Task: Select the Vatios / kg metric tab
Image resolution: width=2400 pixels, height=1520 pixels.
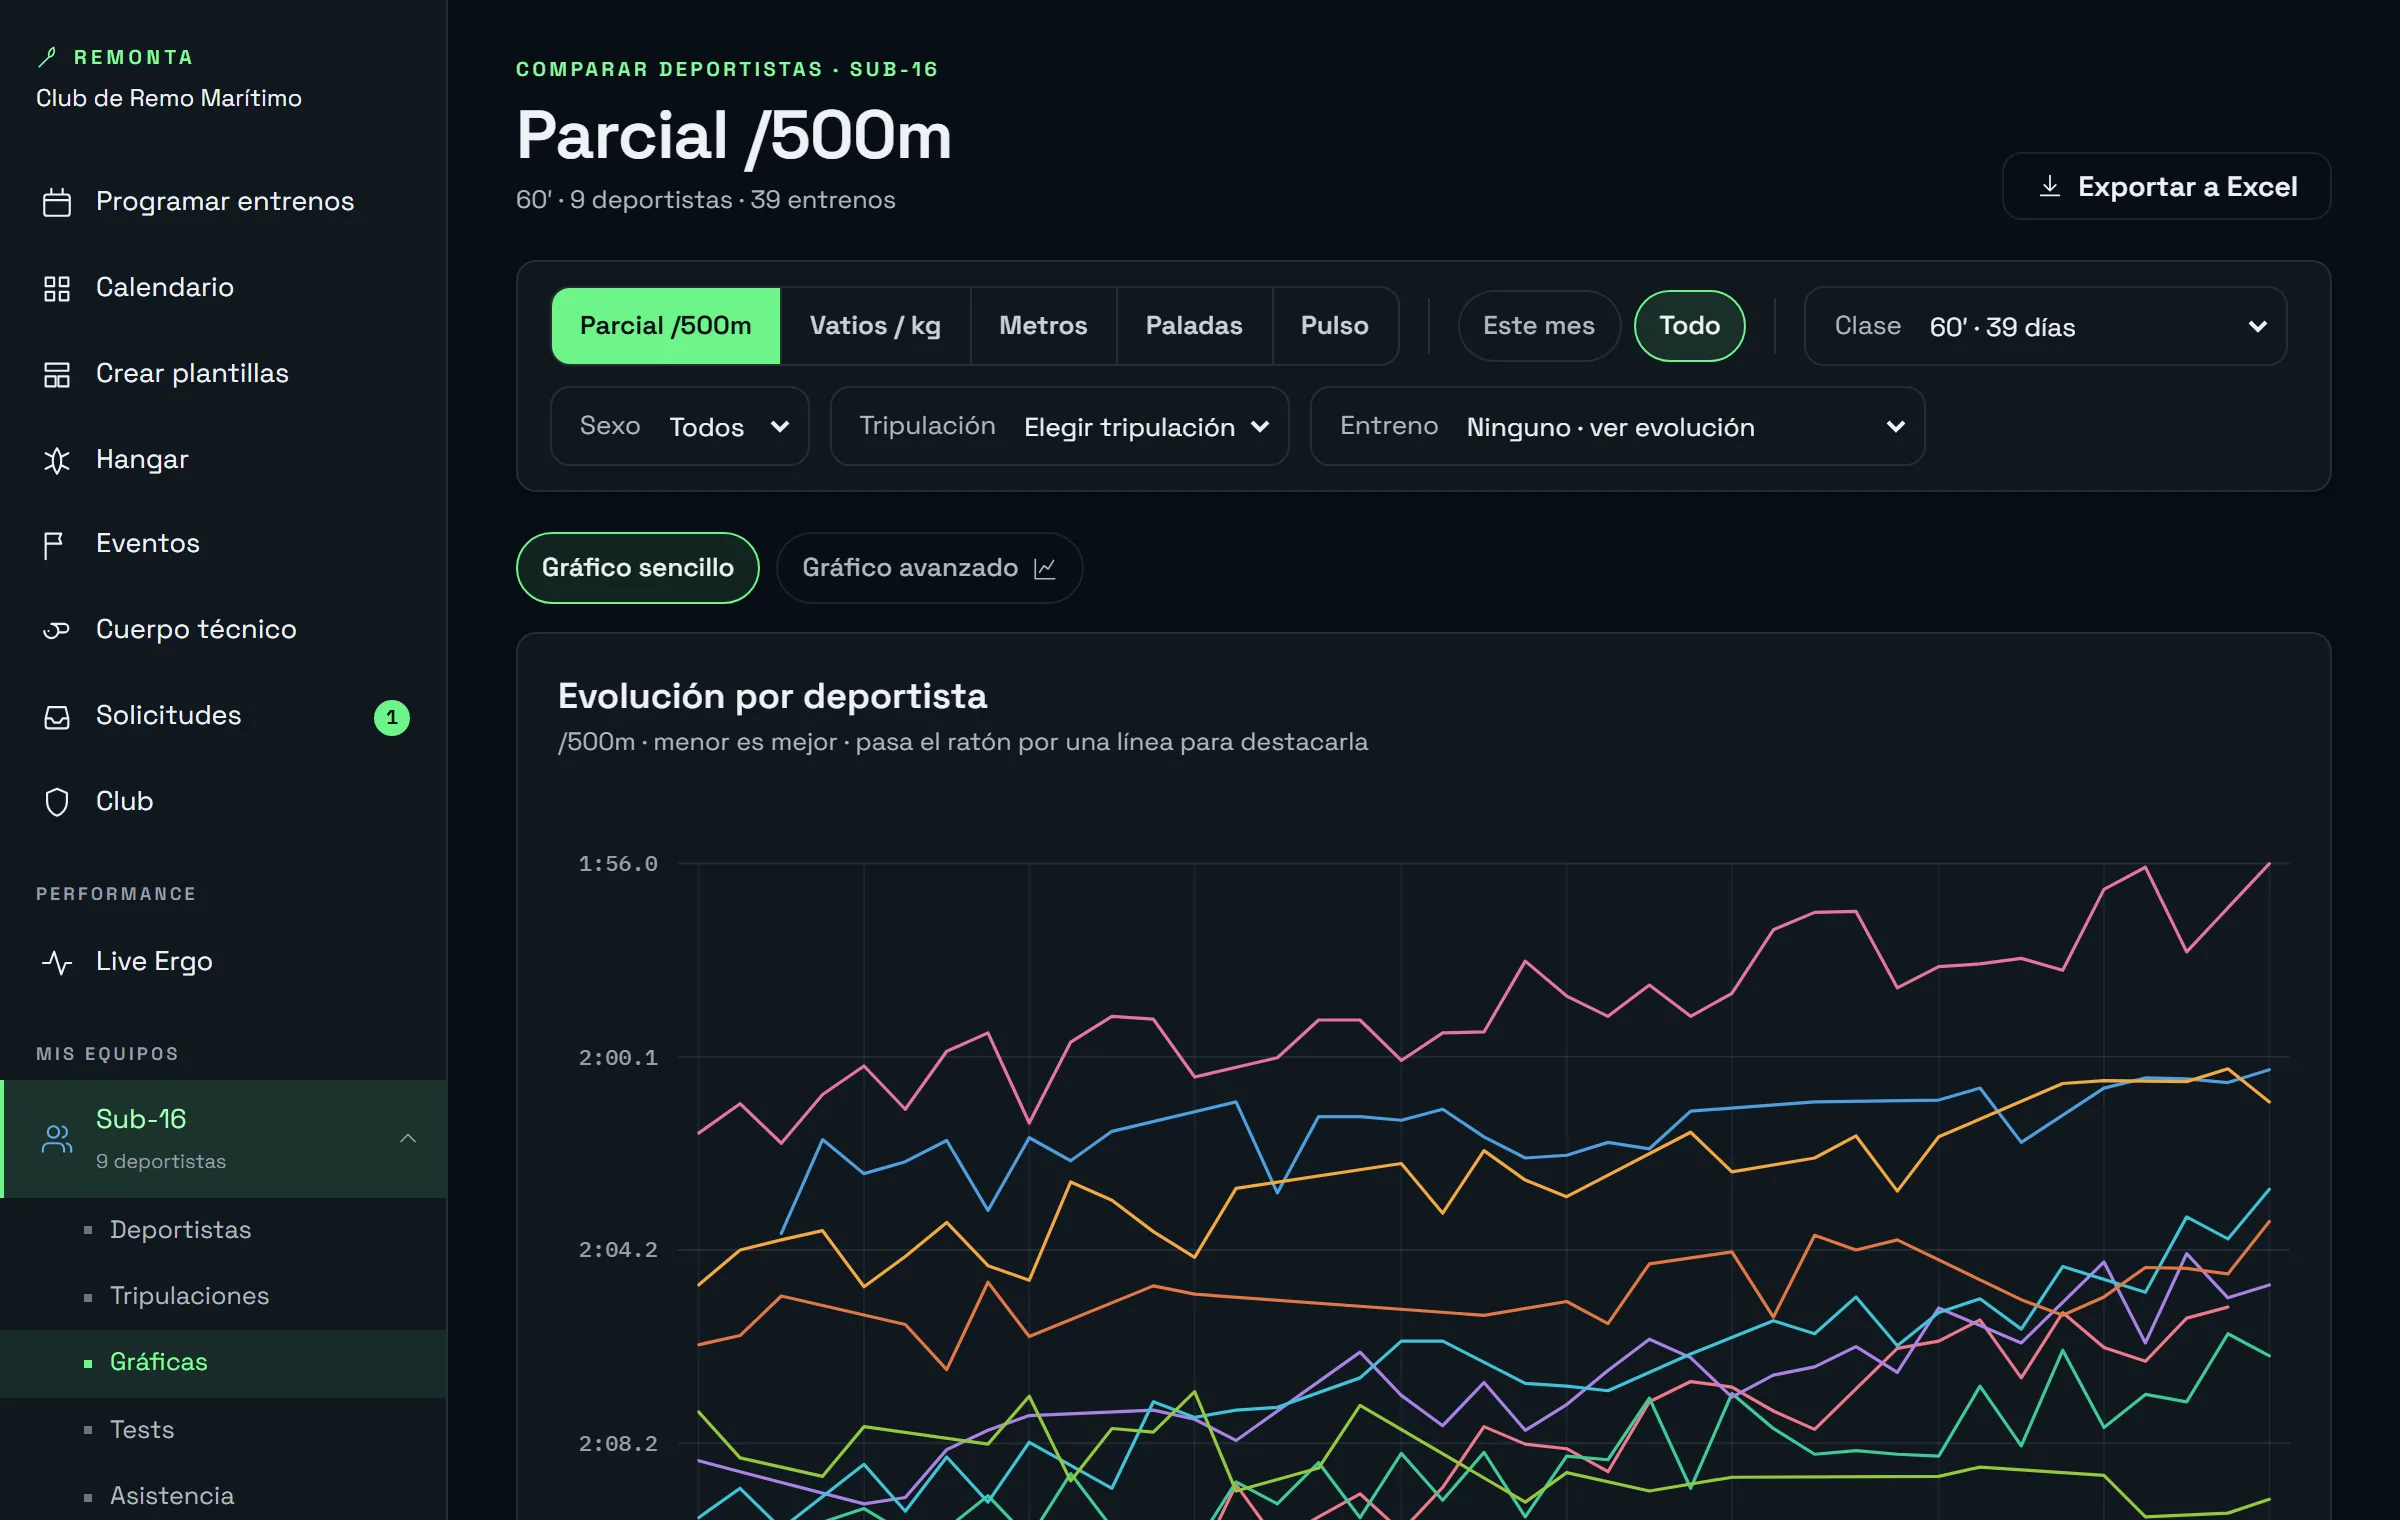Action: click(875, 326)
